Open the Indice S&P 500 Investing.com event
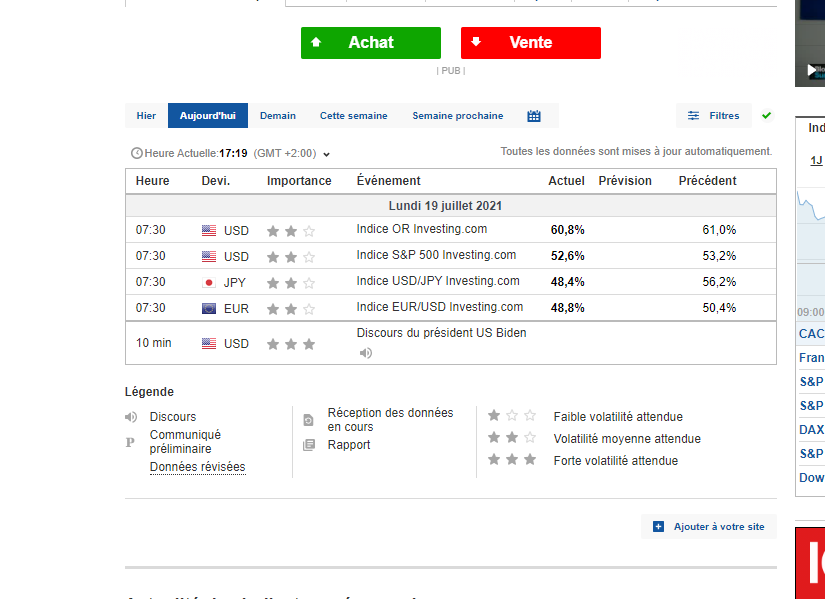Image resolution: width=825 pixels, height=599 pixels. pos(436,255)
